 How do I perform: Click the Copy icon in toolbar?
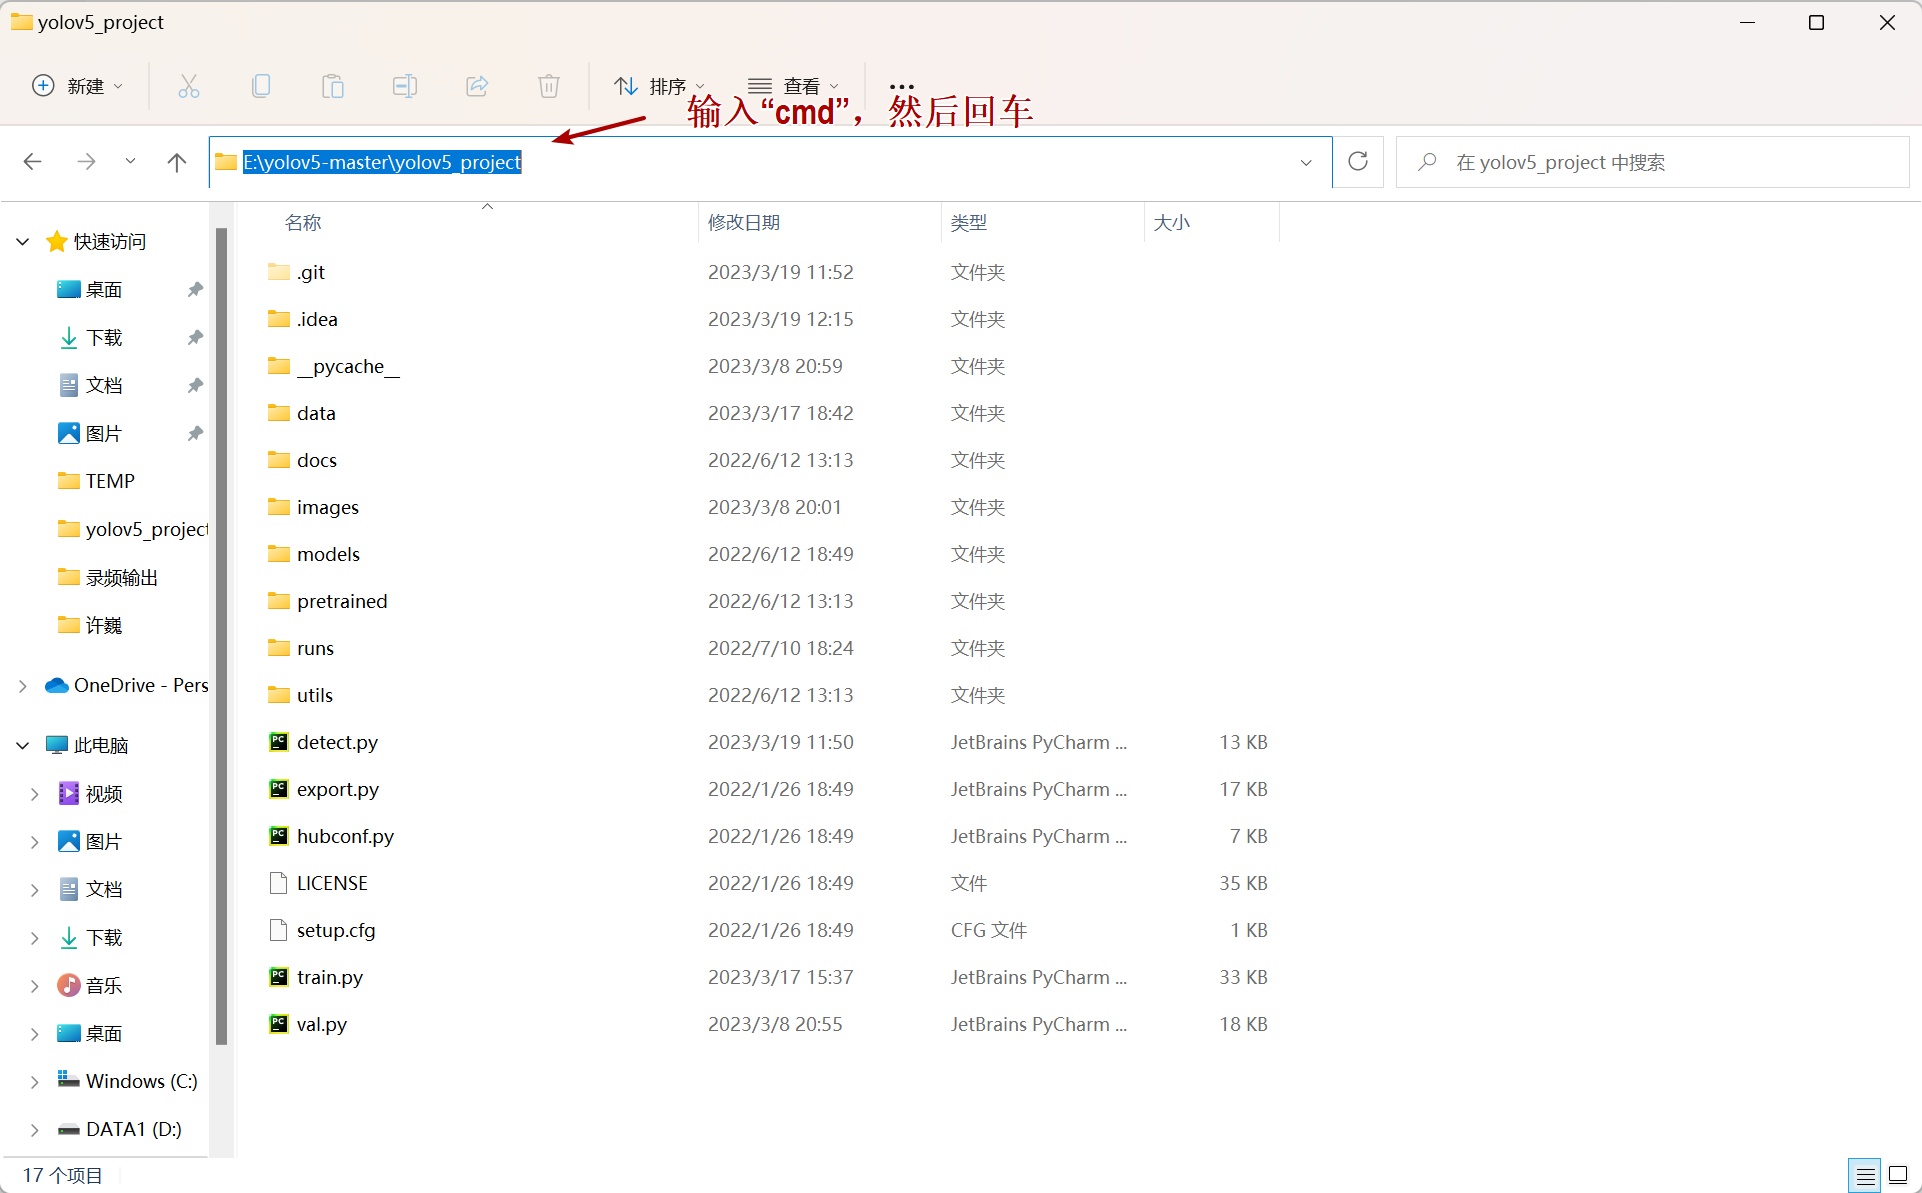pyautogui.click(x=261, y=86)
